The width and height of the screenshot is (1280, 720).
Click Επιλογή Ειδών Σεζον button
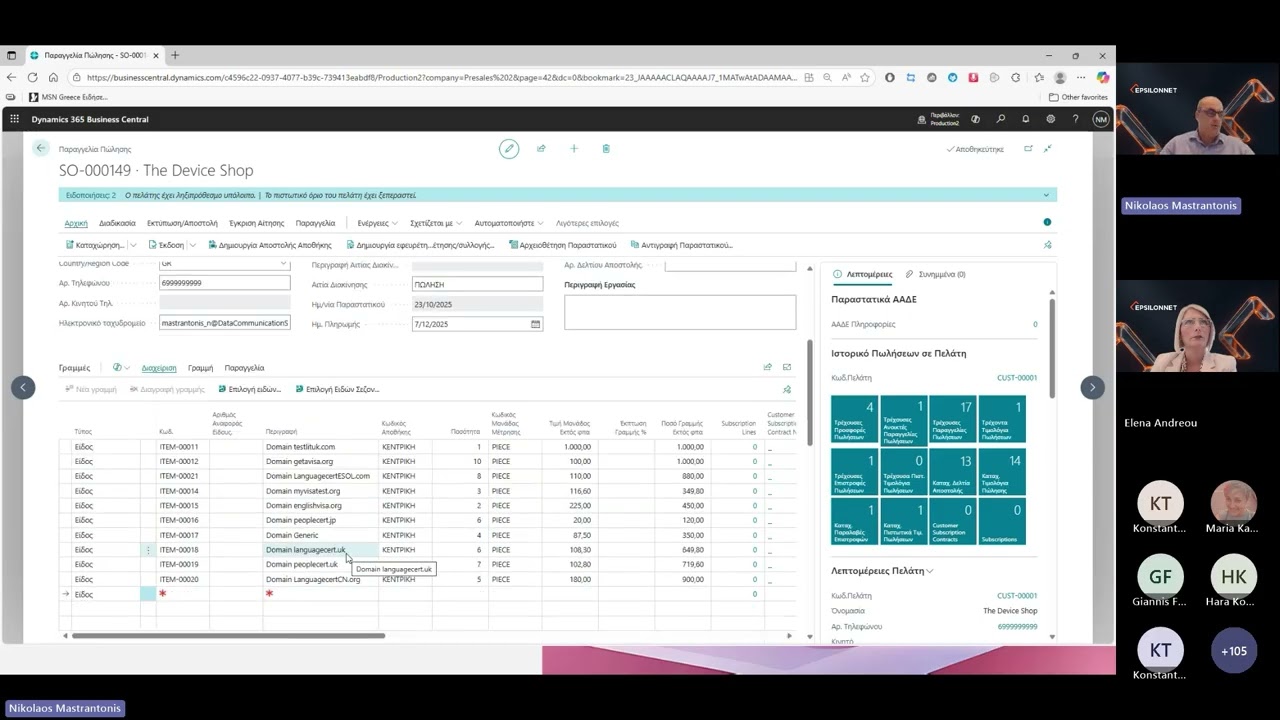click(x=337, y=389)
